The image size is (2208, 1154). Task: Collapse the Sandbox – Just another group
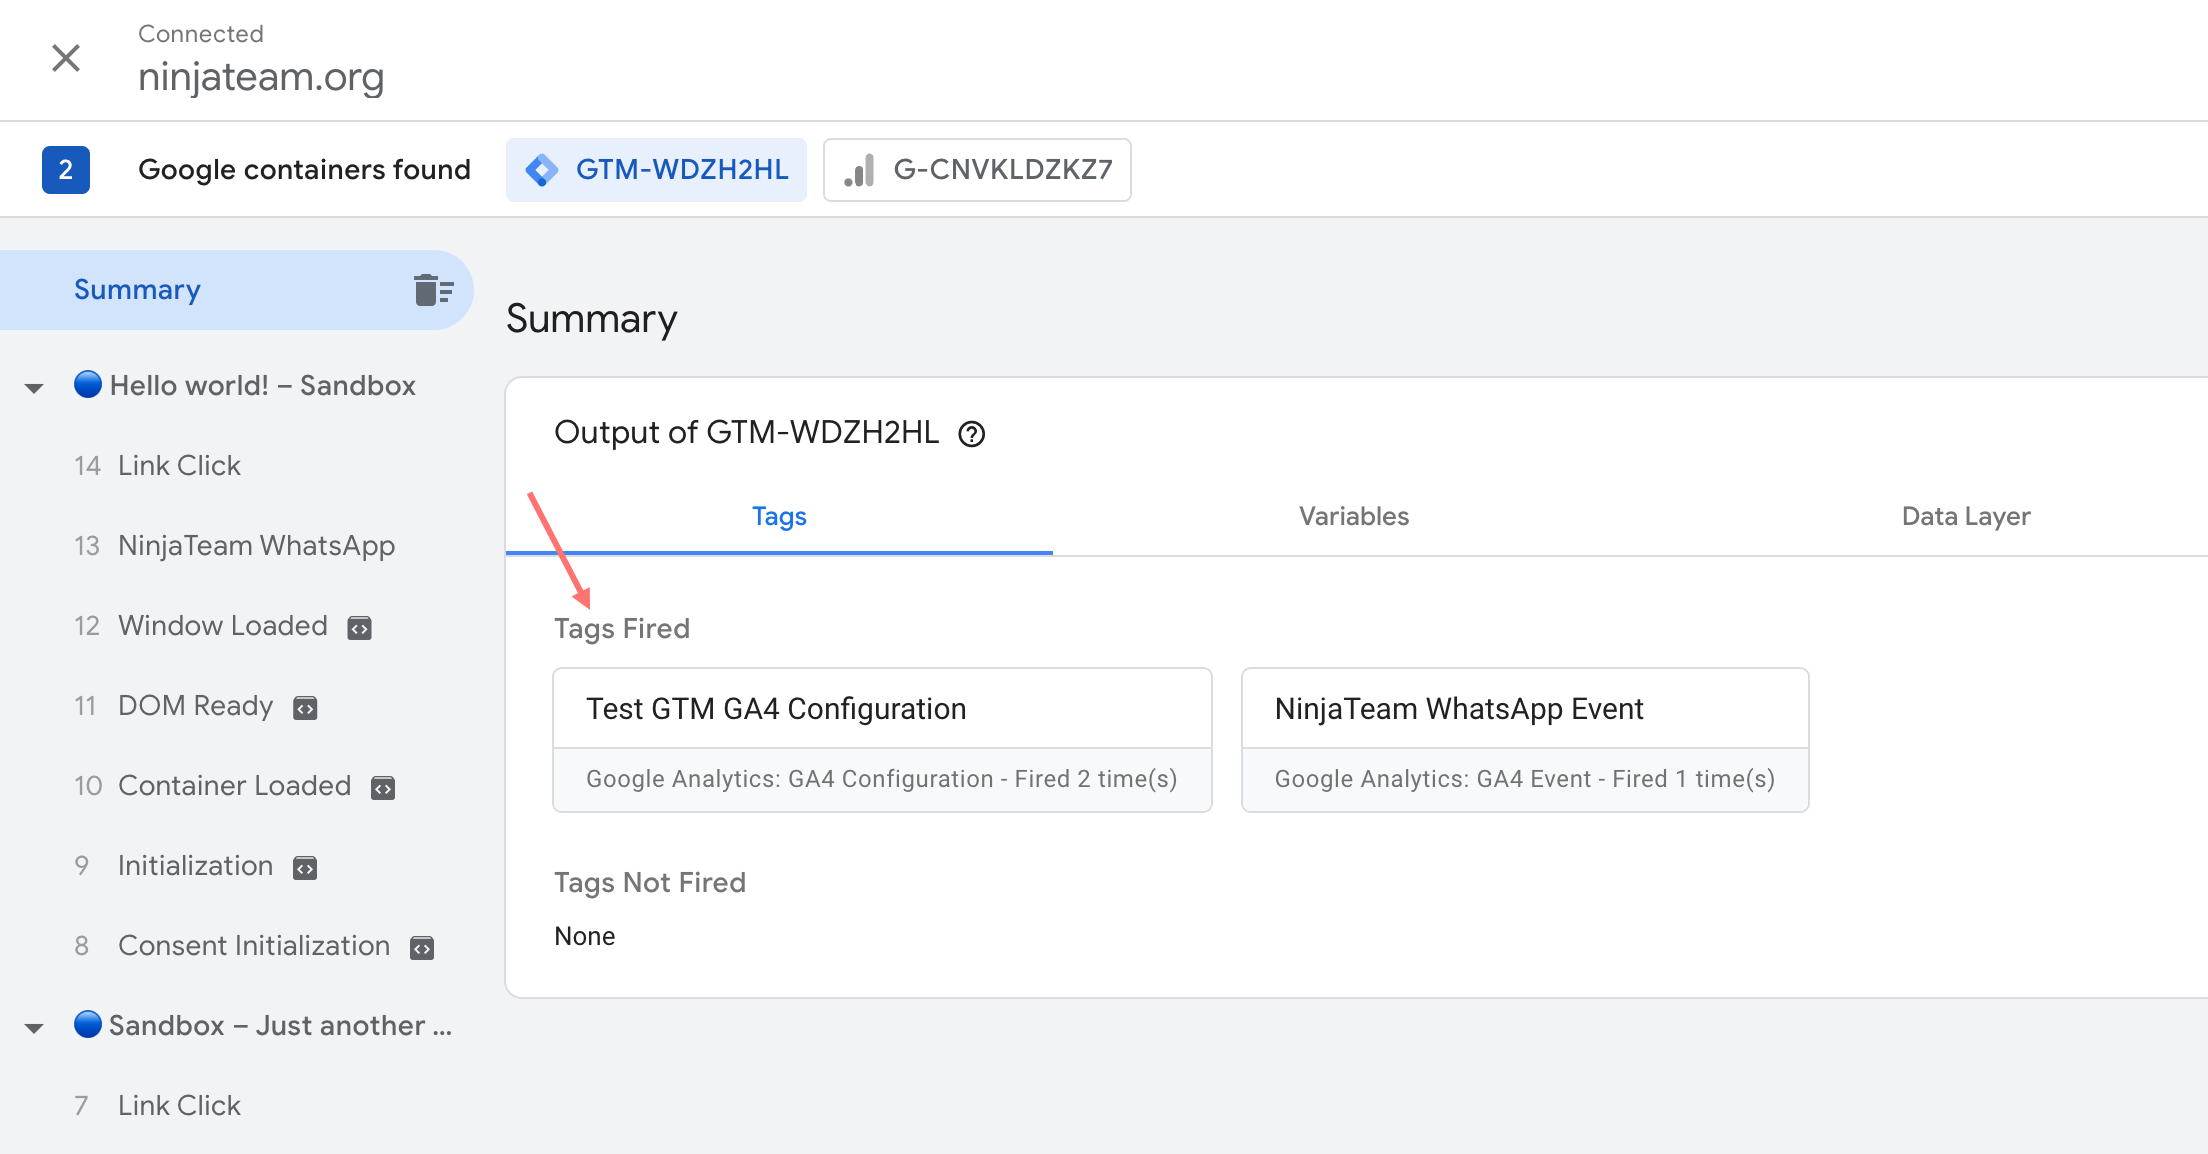pos(34,1028)
